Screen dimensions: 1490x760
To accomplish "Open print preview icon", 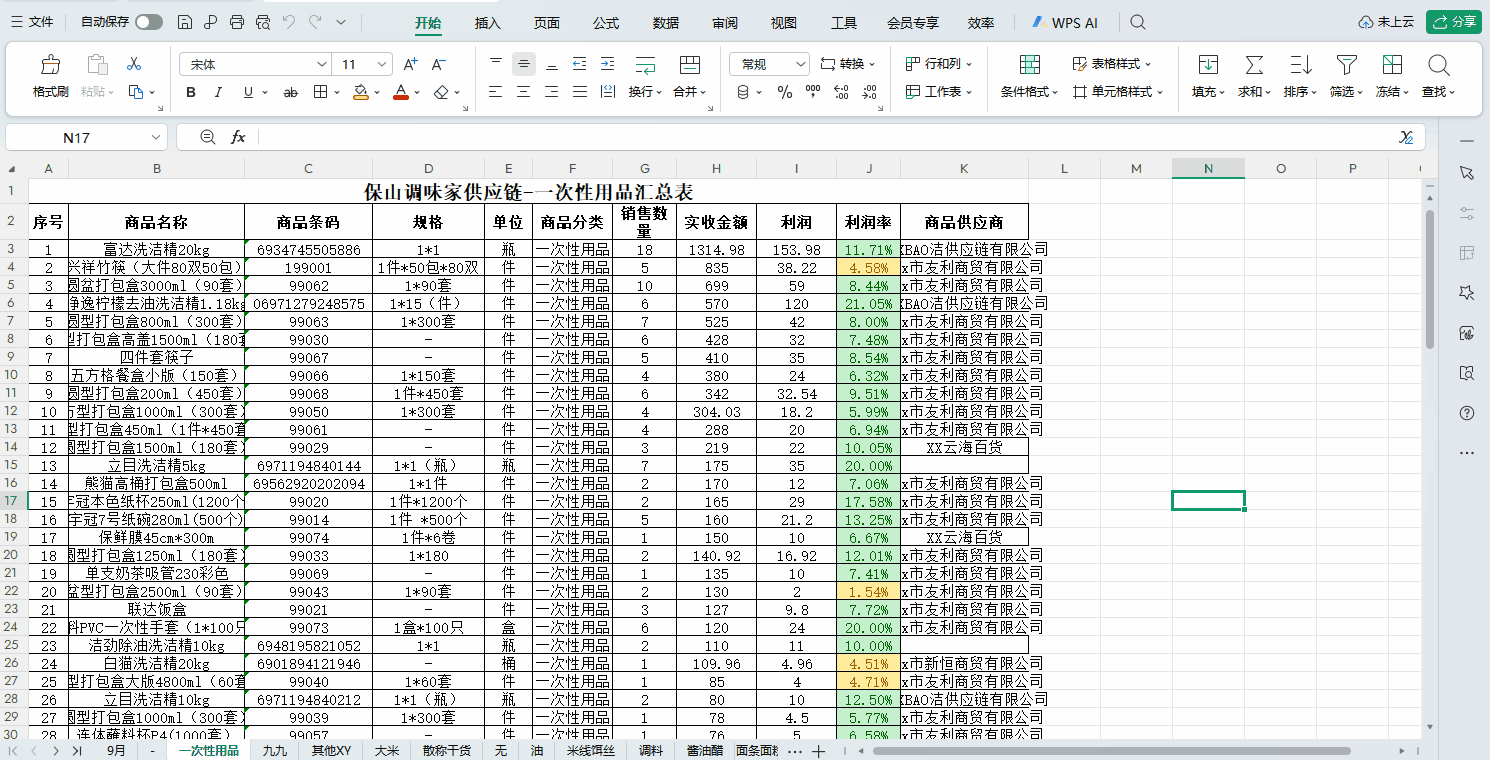I will coord(263,22).
